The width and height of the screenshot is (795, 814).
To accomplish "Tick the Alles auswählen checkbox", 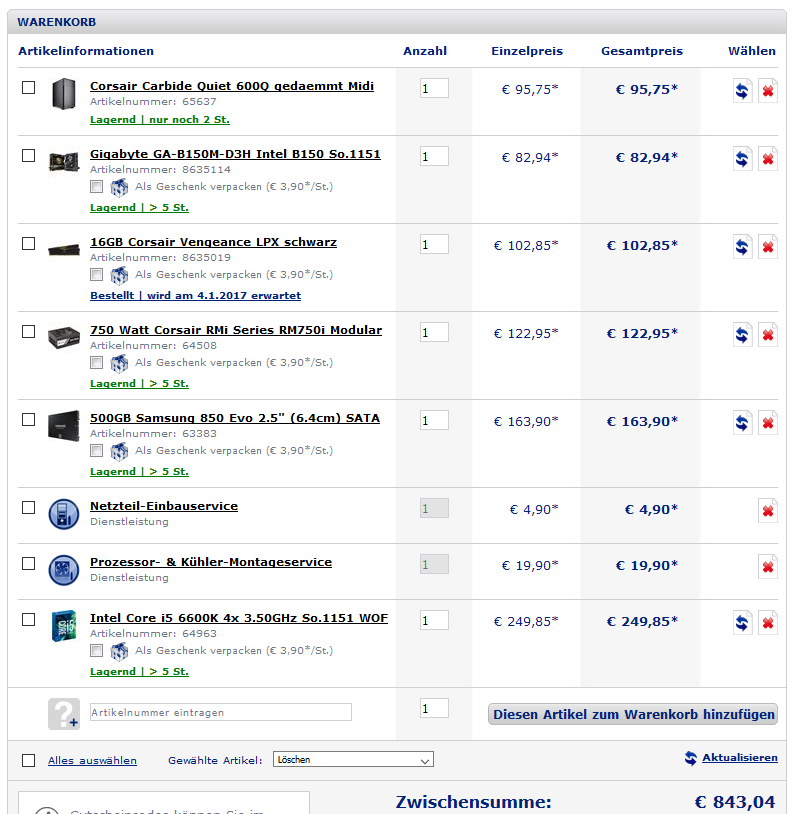I will (29, 761).
